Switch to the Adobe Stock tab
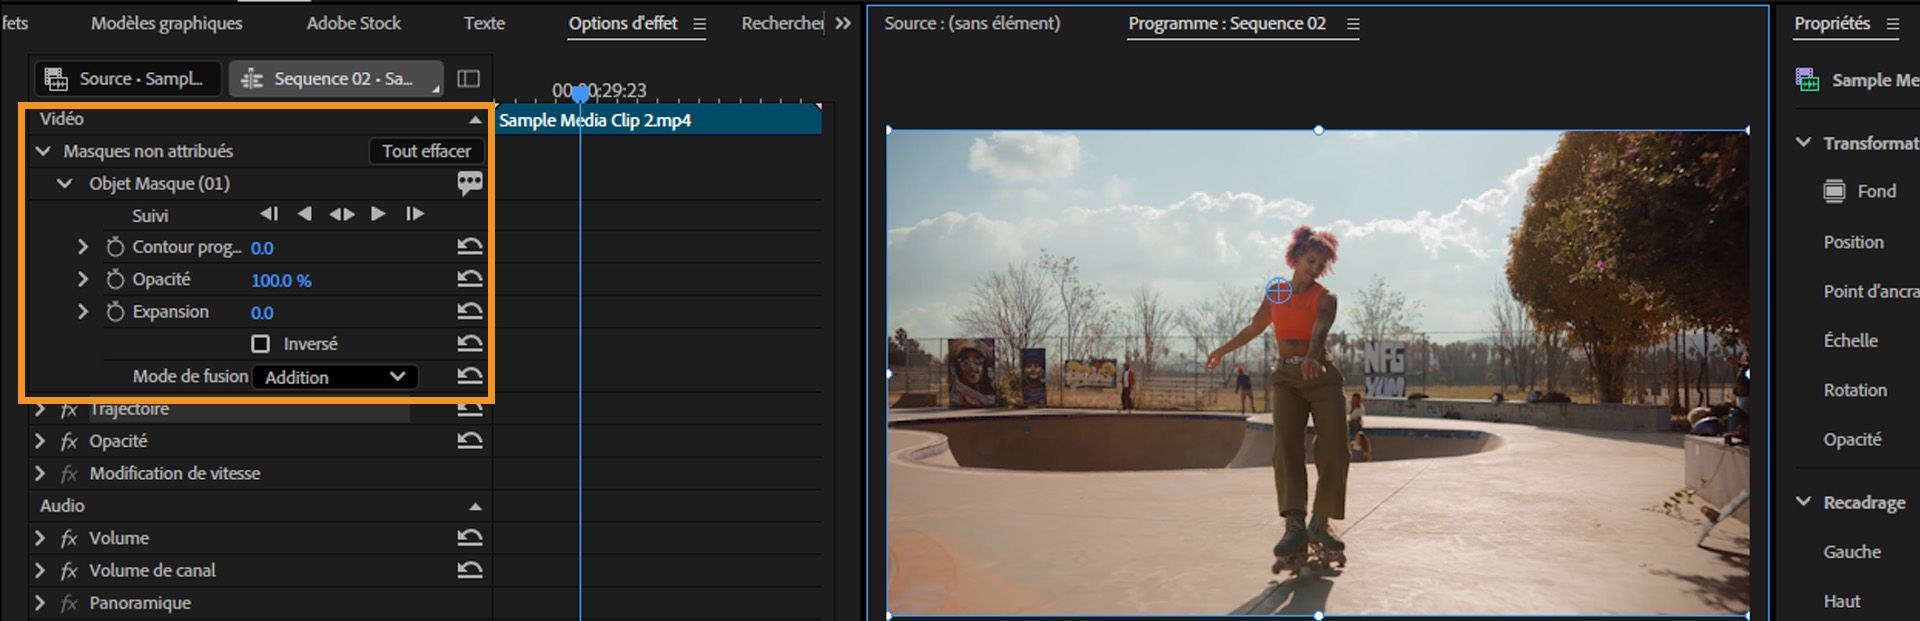 (353, 23)
